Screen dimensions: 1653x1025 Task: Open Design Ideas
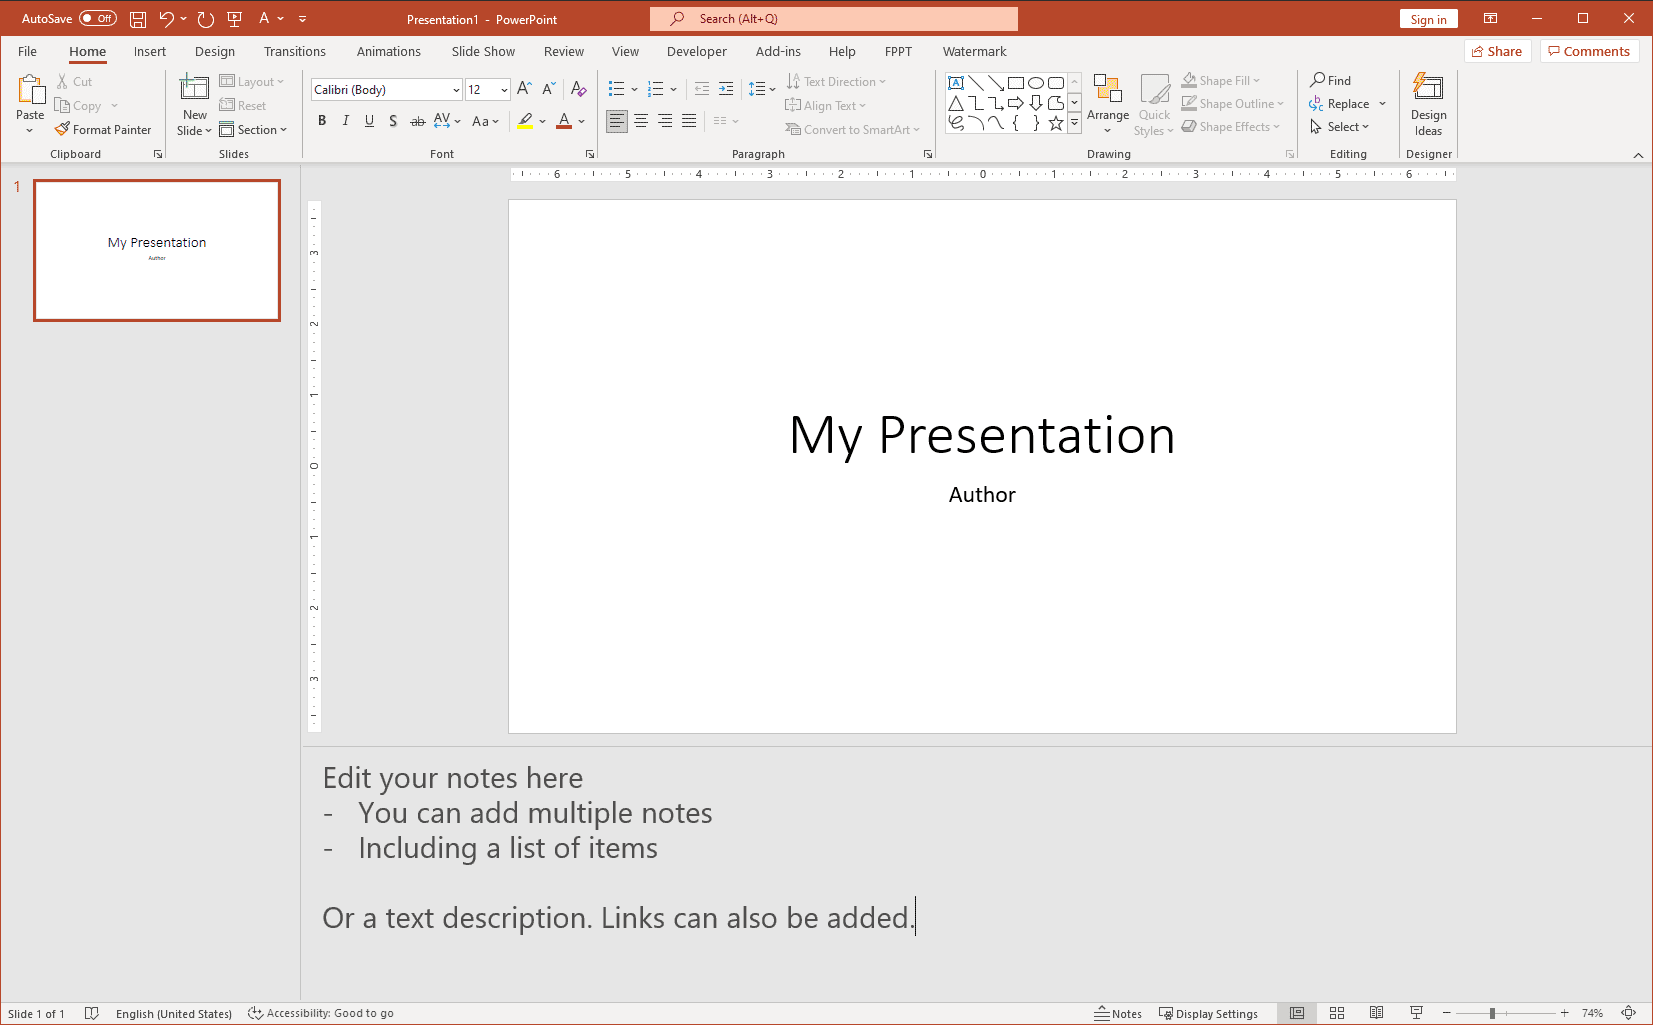point(1428,104)
